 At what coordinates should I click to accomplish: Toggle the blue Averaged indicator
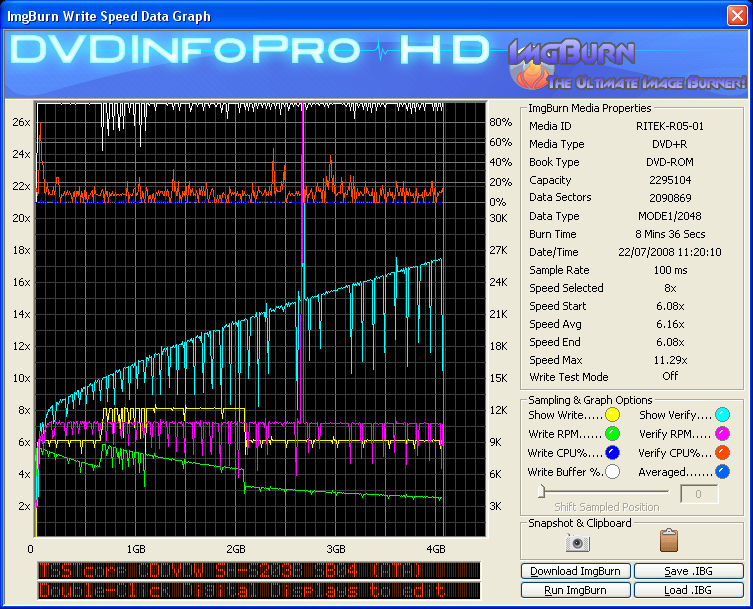tap(722, 472)
